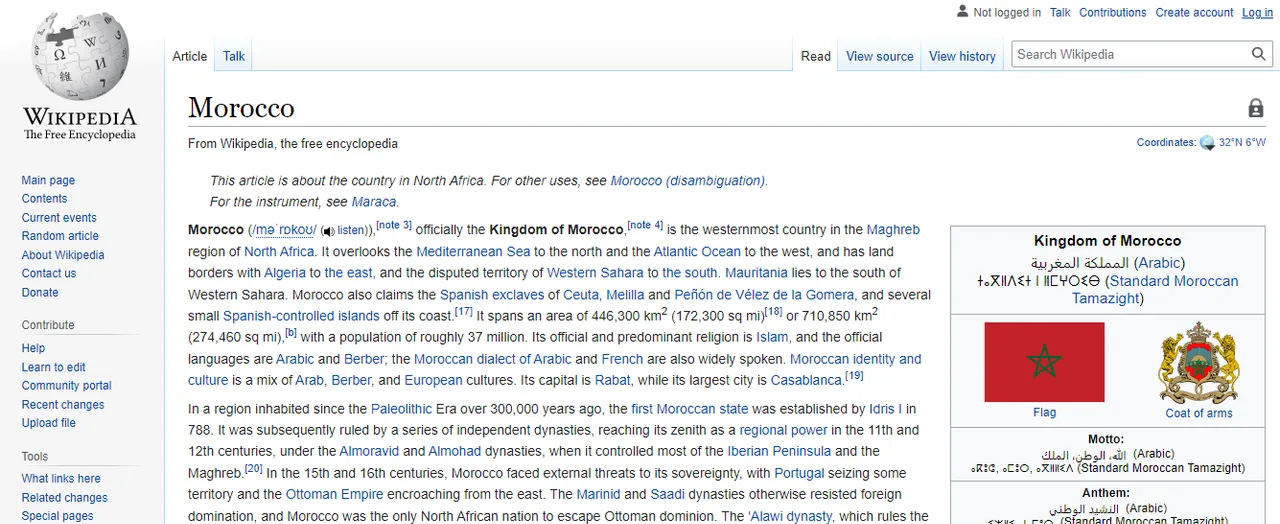Open the Idris I link
This screenshot has width=1280, height=524.
coord(885,409)
